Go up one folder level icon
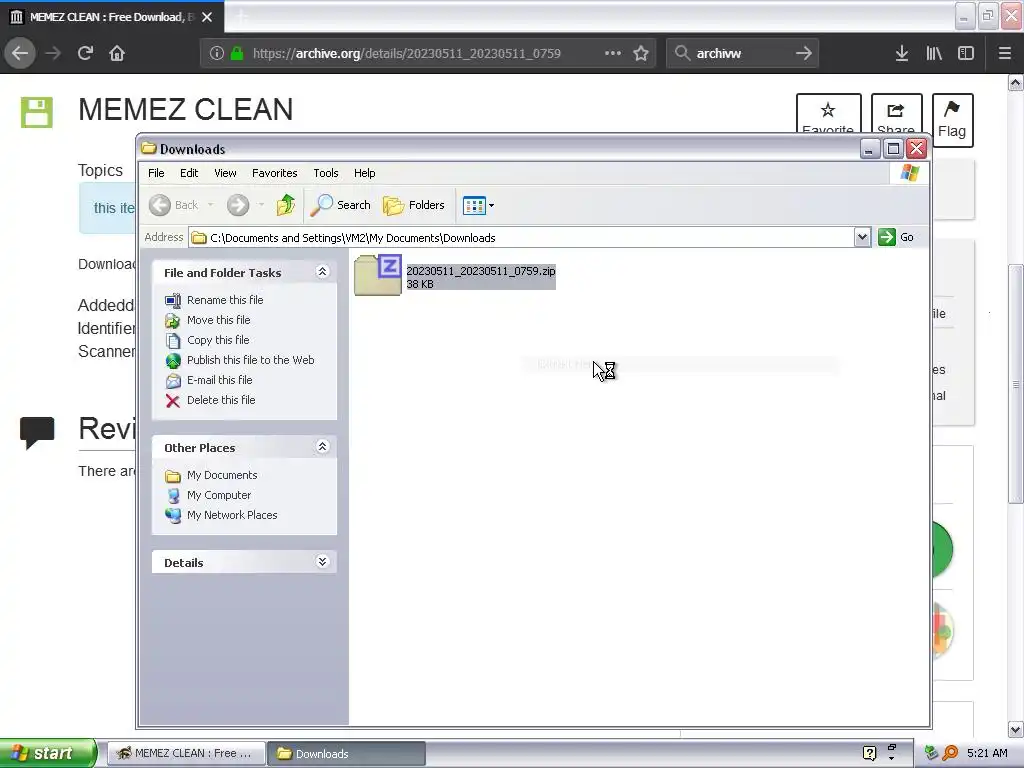The width and height of the screenshot is (1024, 768). coord(285,205)
